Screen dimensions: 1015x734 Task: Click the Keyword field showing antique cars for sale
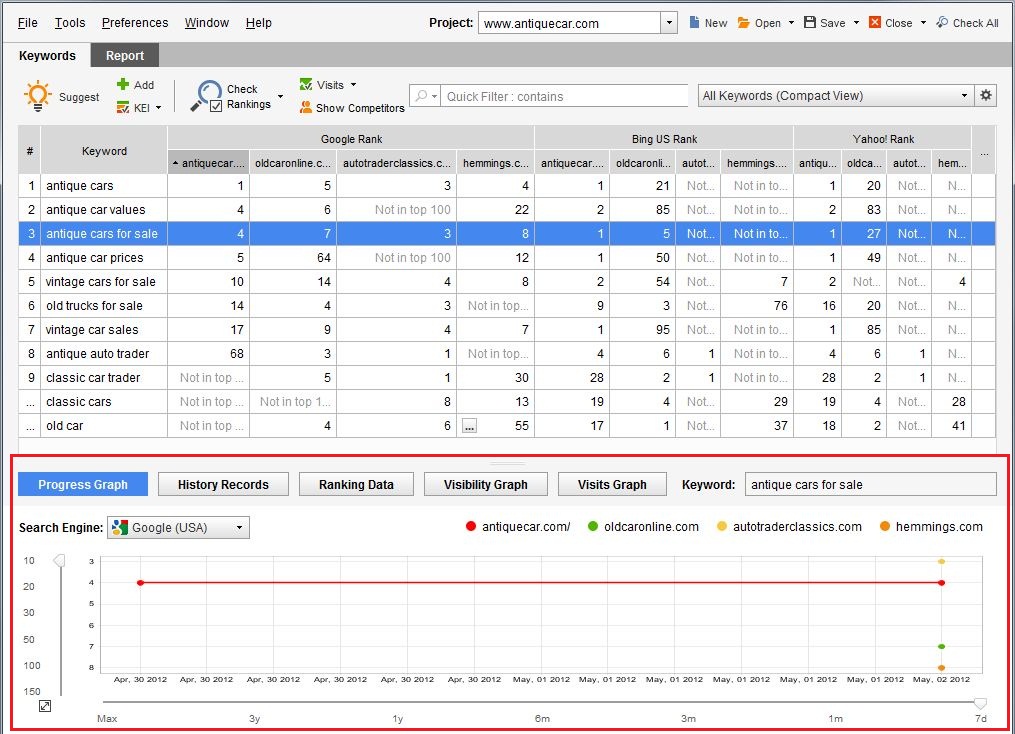click(871, 484)
